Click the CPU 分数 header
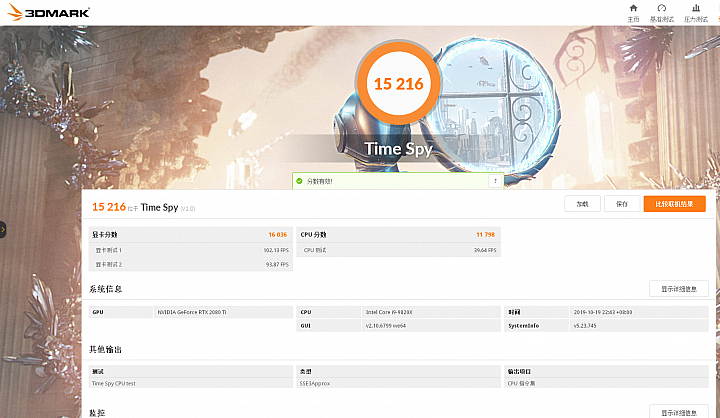Viewport: 720px width, 418px height. point(313,235)
